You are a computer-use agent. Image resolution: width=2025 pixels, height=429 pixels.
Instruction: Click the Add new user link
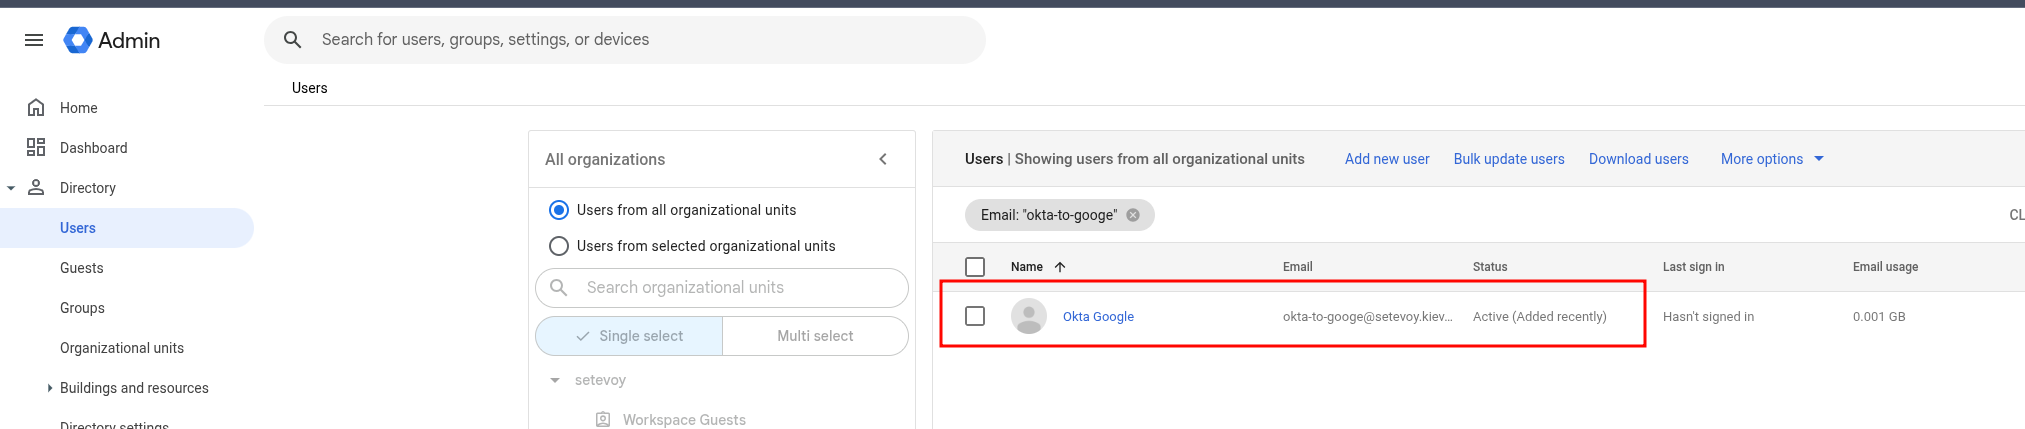pyautogui.click(x=1386, y=159)
